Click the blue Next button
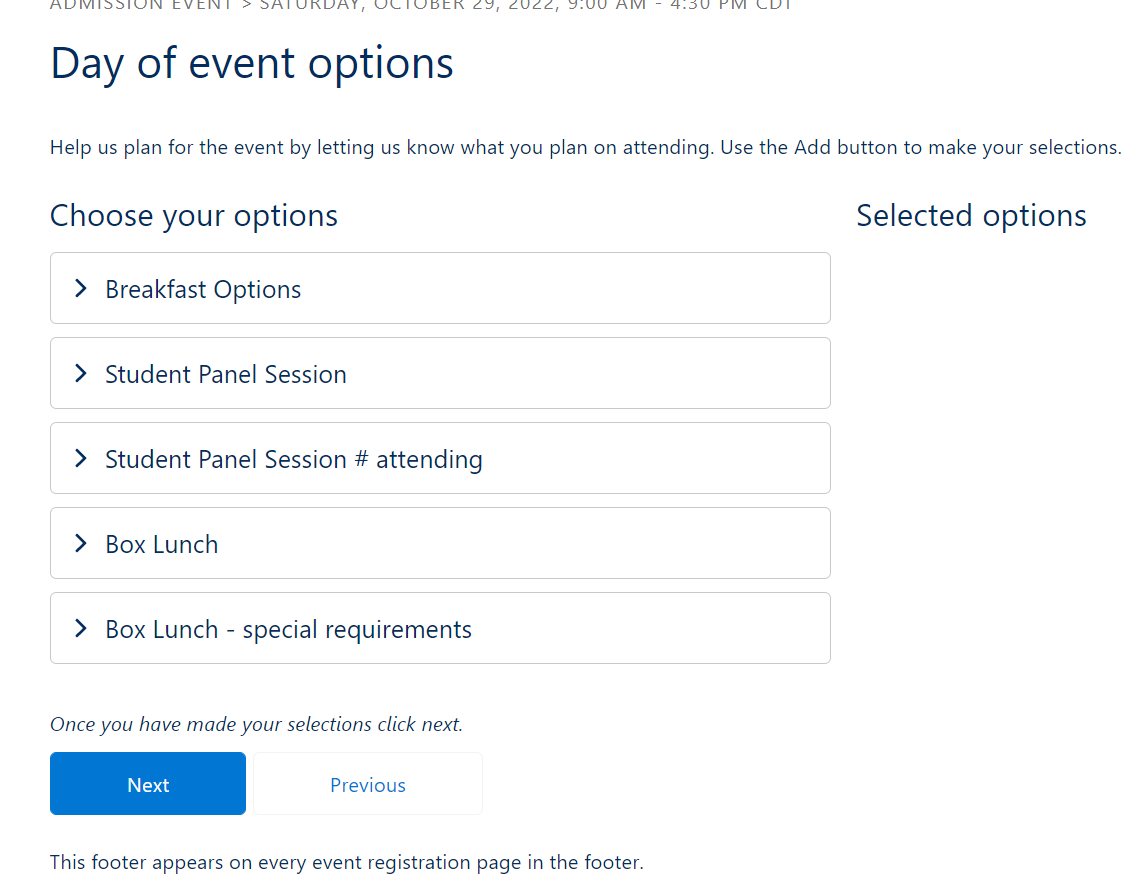This screenshot has height=886, width=1132. (x=148, y=784)
